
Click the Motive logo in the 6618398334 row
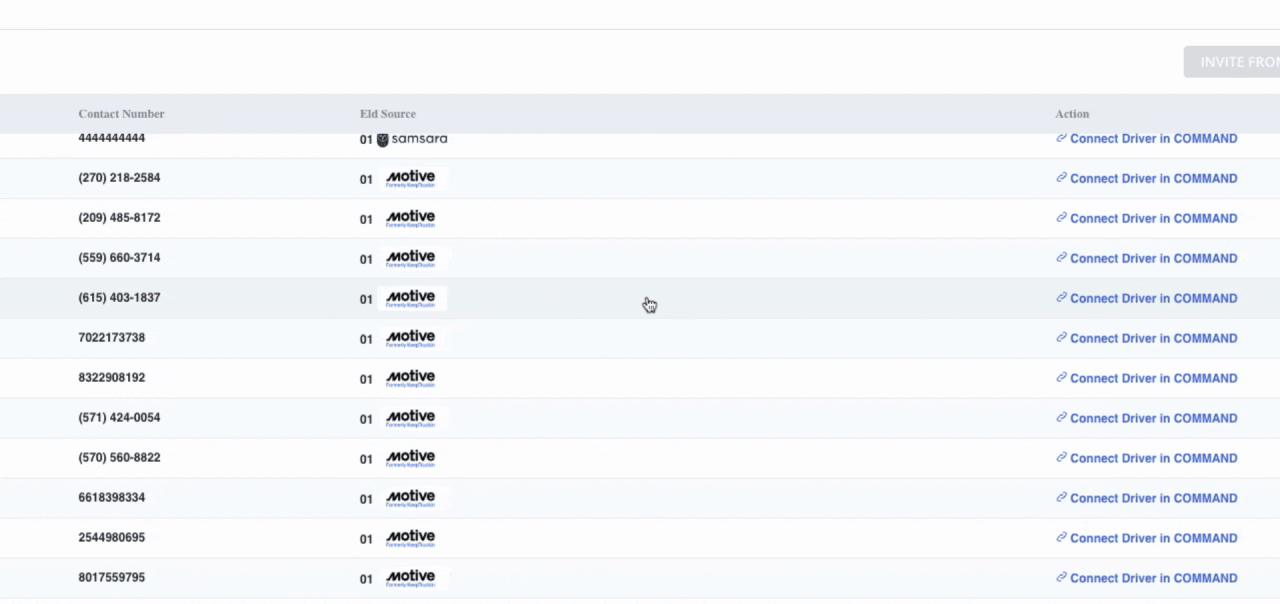[411, 498]
